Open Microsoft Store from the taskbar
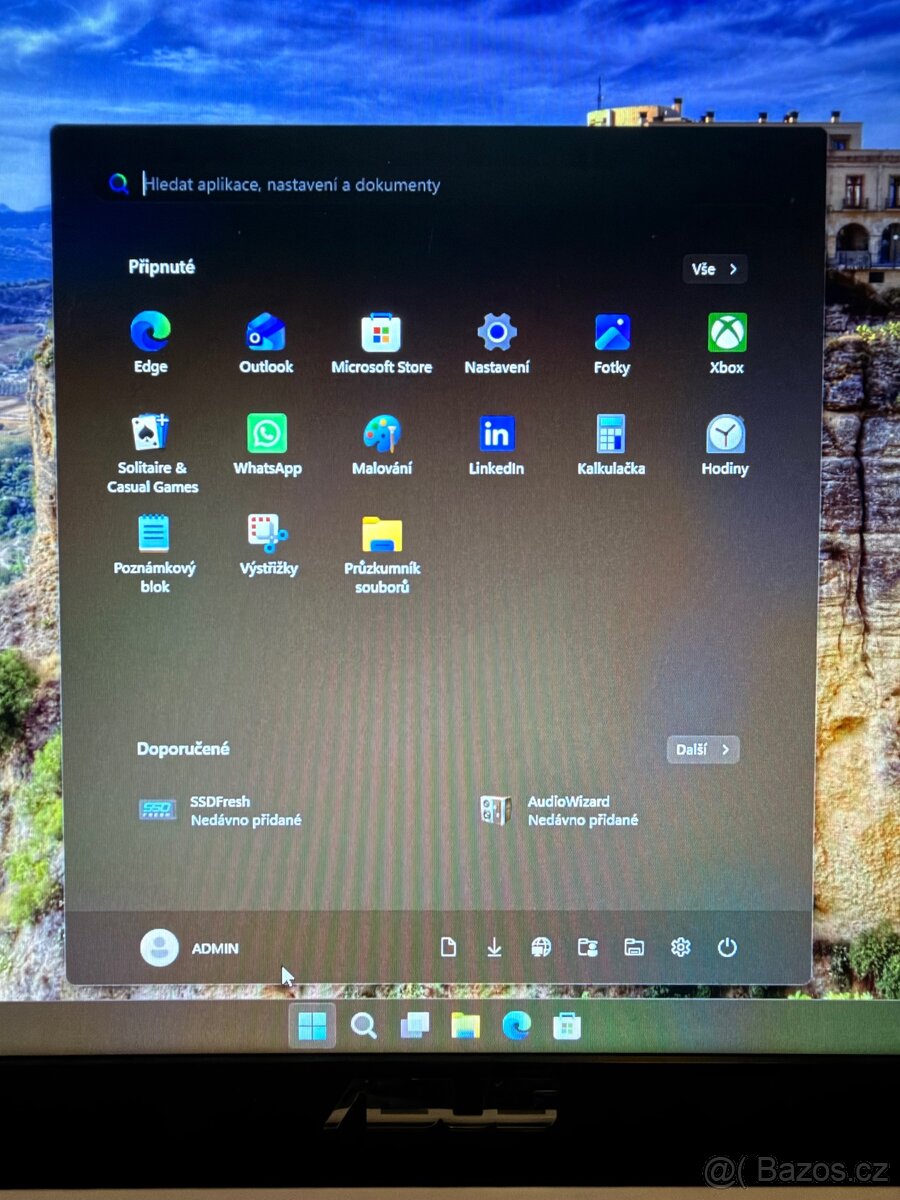The width and height of the screenshot is (900, 1200). pyautogui.click(x=567, y=1026)
